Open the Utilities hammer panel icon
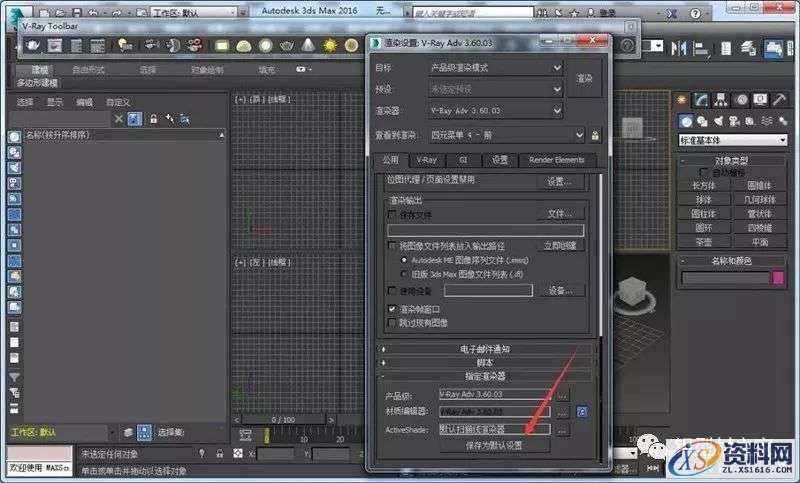Image resolution: width=800 pixels, height=483 pixels. [x=779, y=99]
